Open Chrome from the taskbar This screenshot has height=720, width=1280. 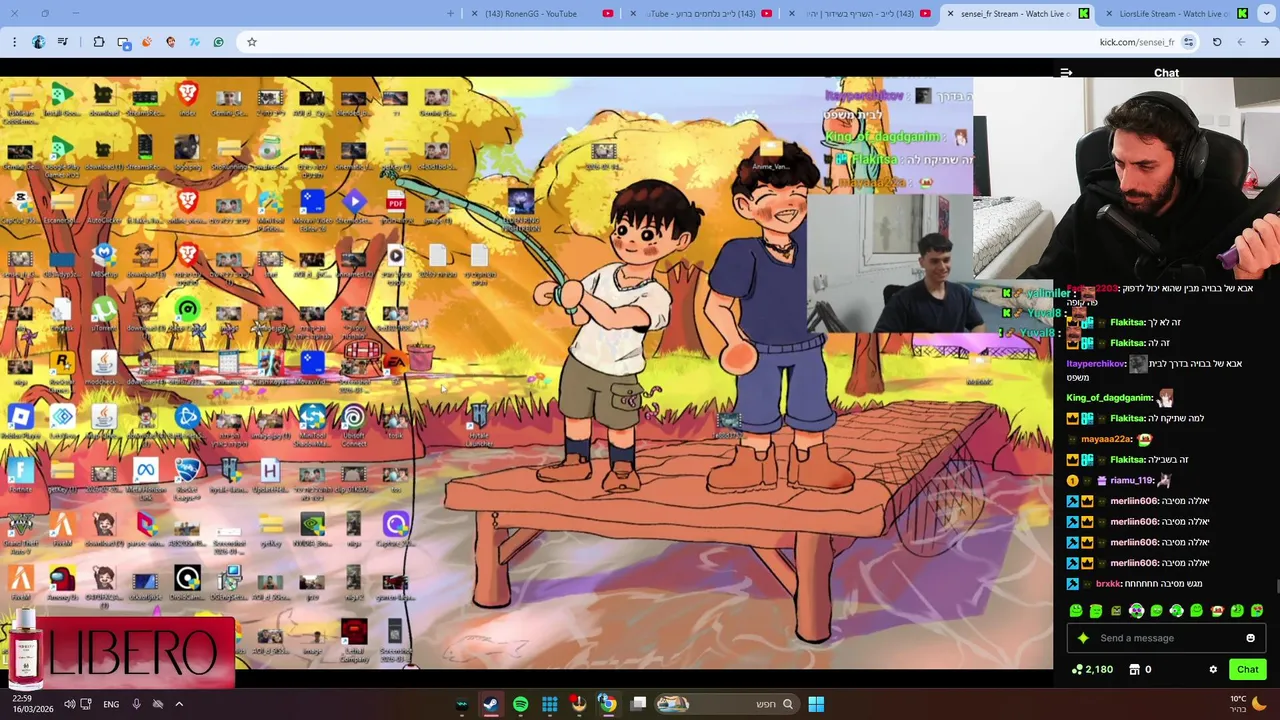click(607, 704)
